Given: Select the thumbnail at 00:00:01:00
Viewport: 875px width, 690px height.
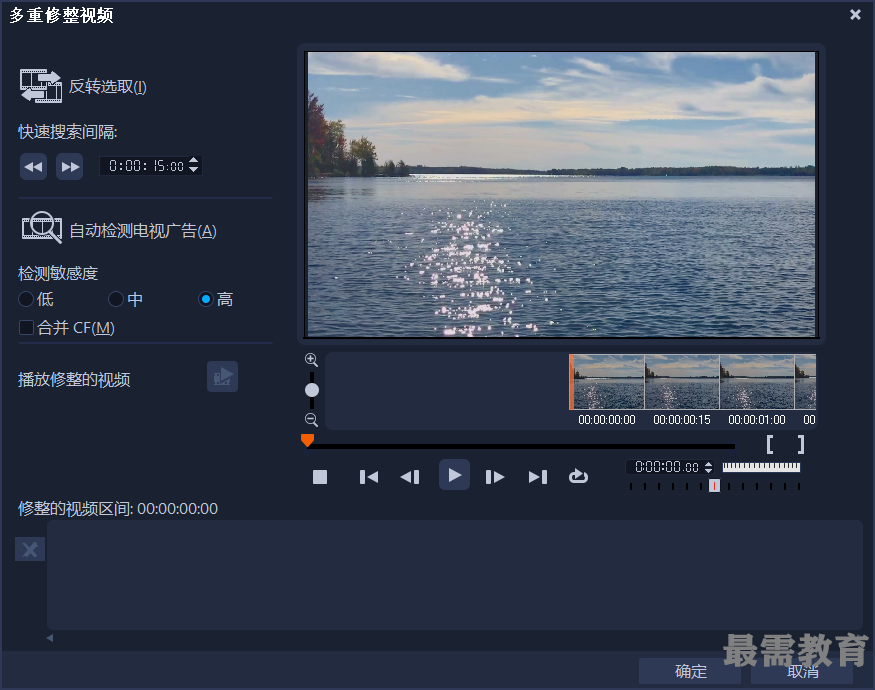Looking at the screenshot, I should (x=757, y=382).
